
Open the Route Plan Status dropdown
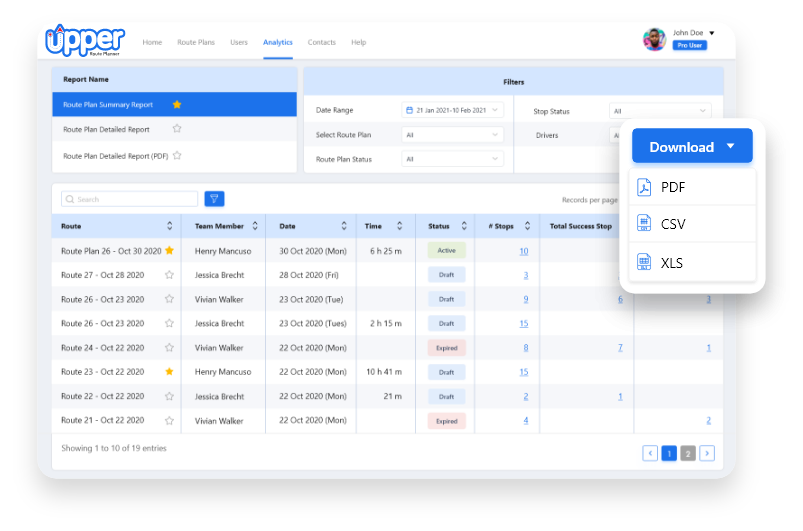[452, 159]
